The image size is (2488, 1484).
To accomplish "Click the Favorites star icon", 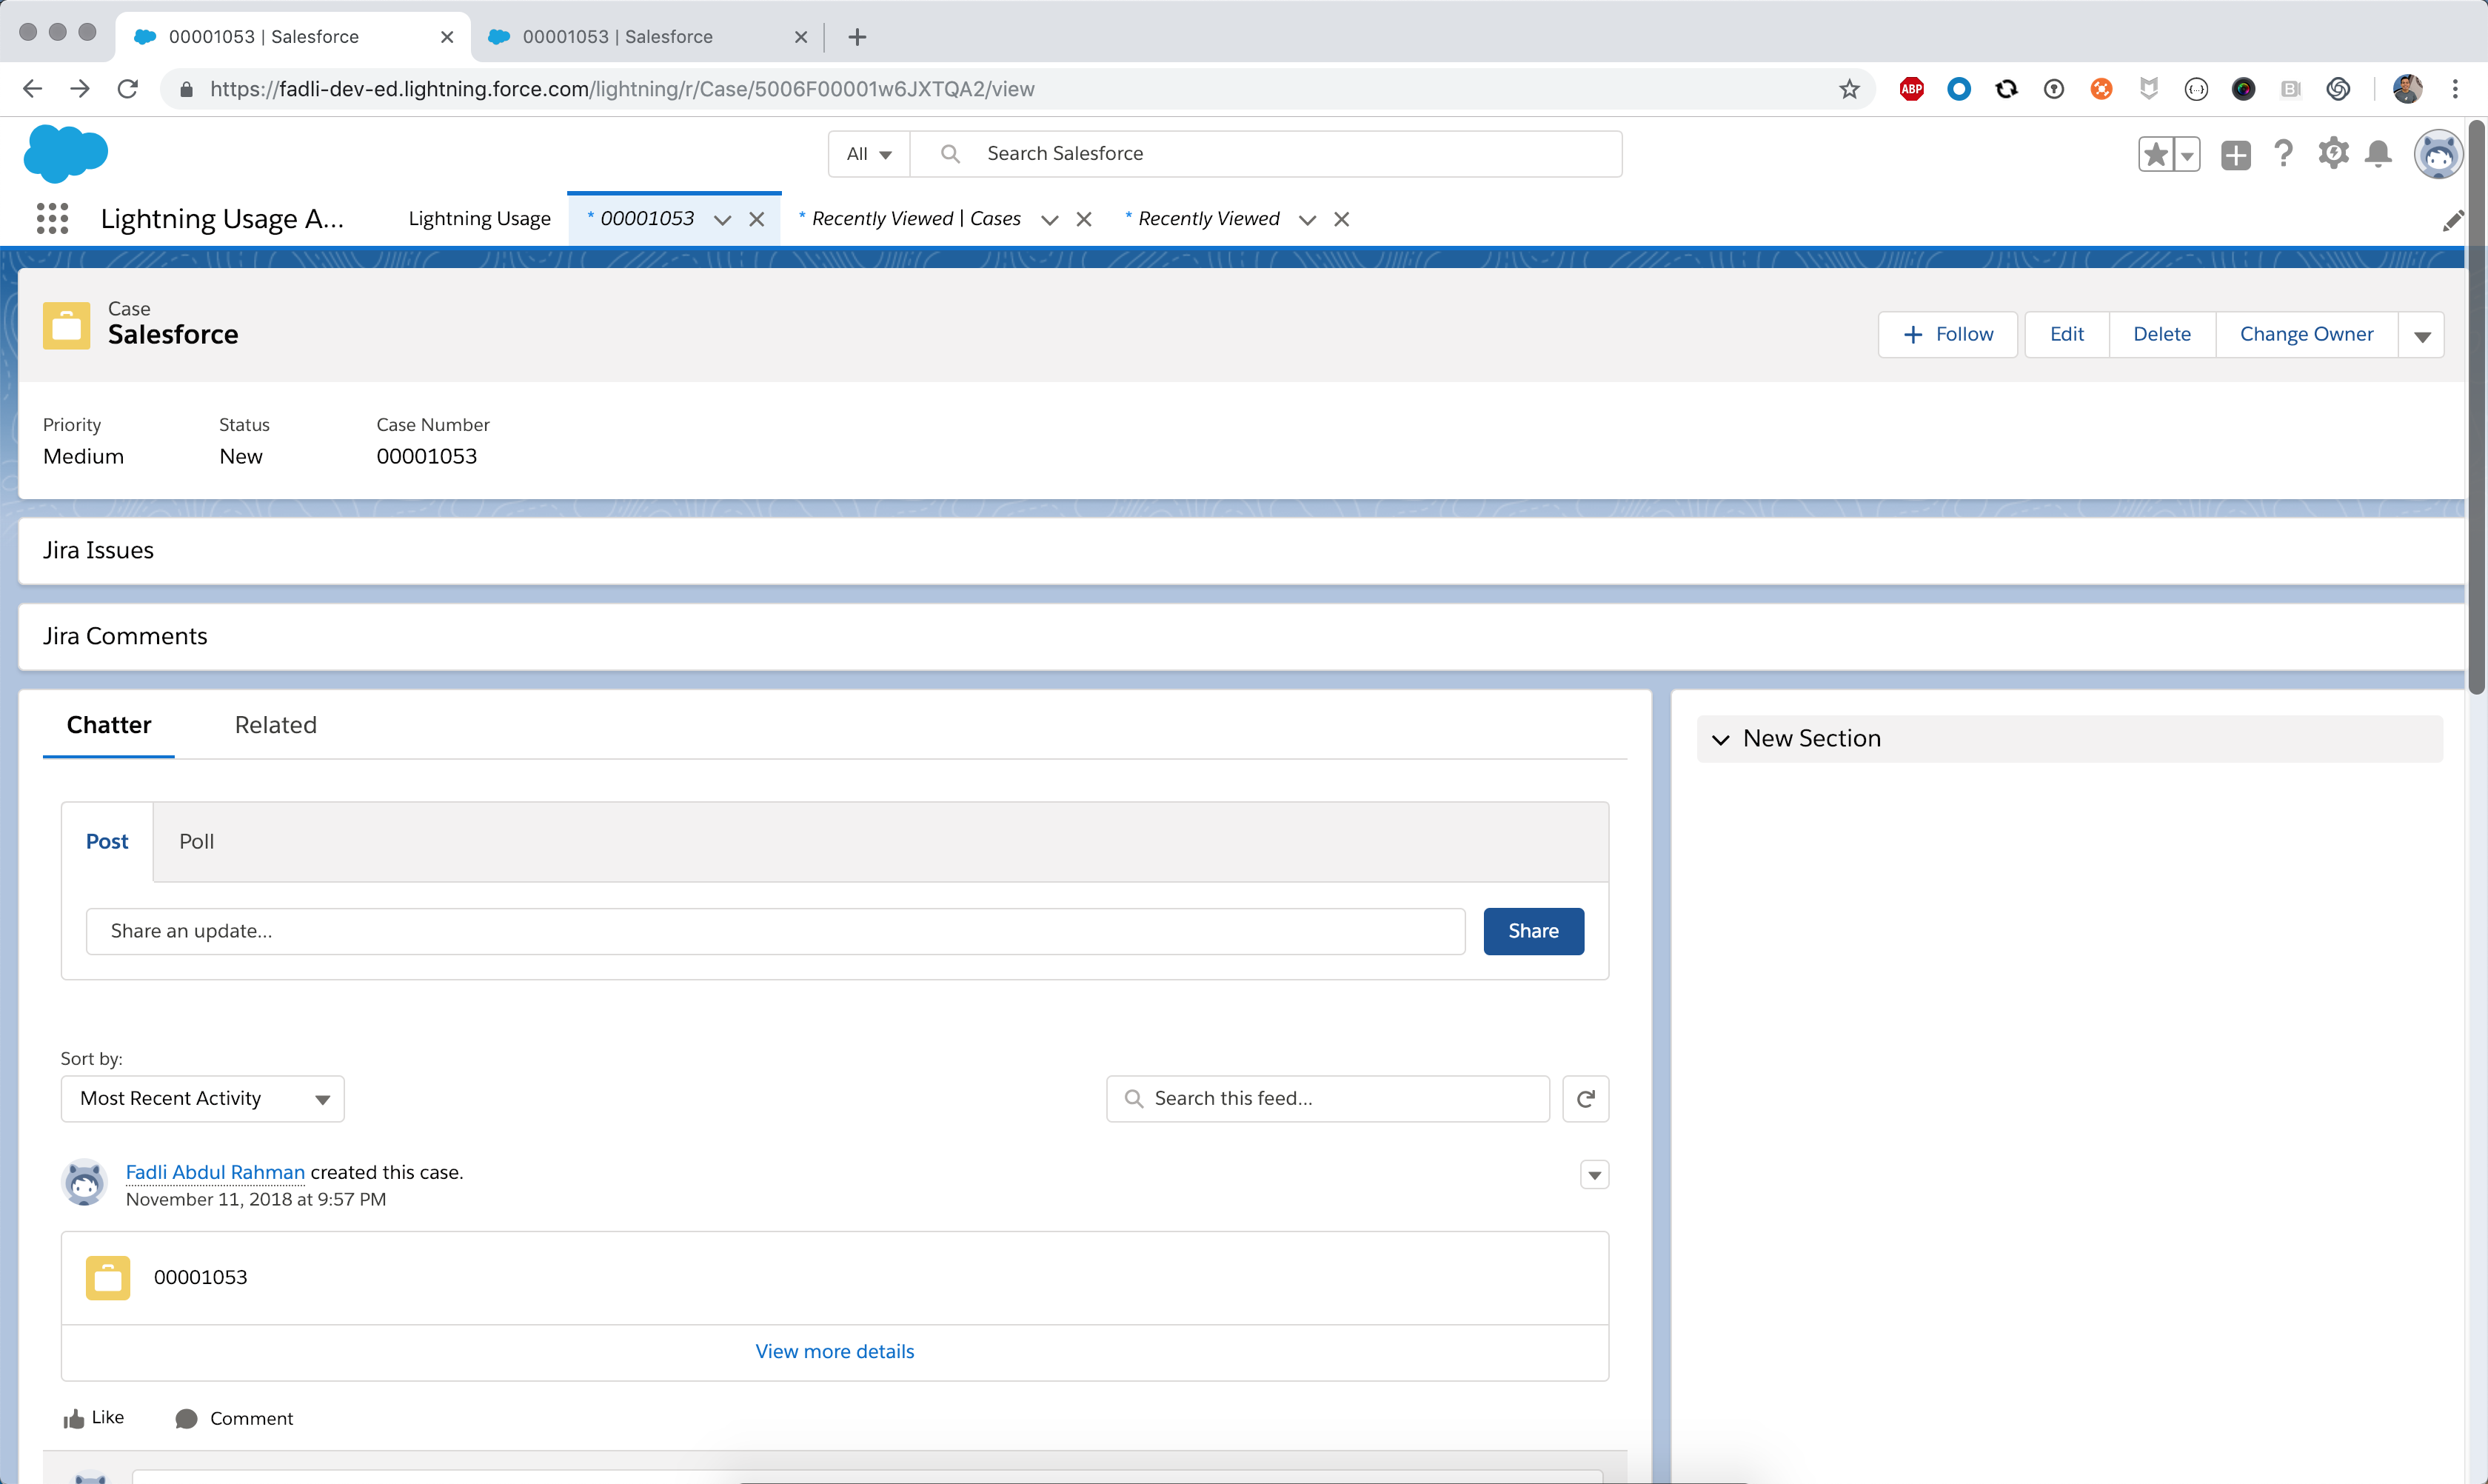I will [2156, 154].
